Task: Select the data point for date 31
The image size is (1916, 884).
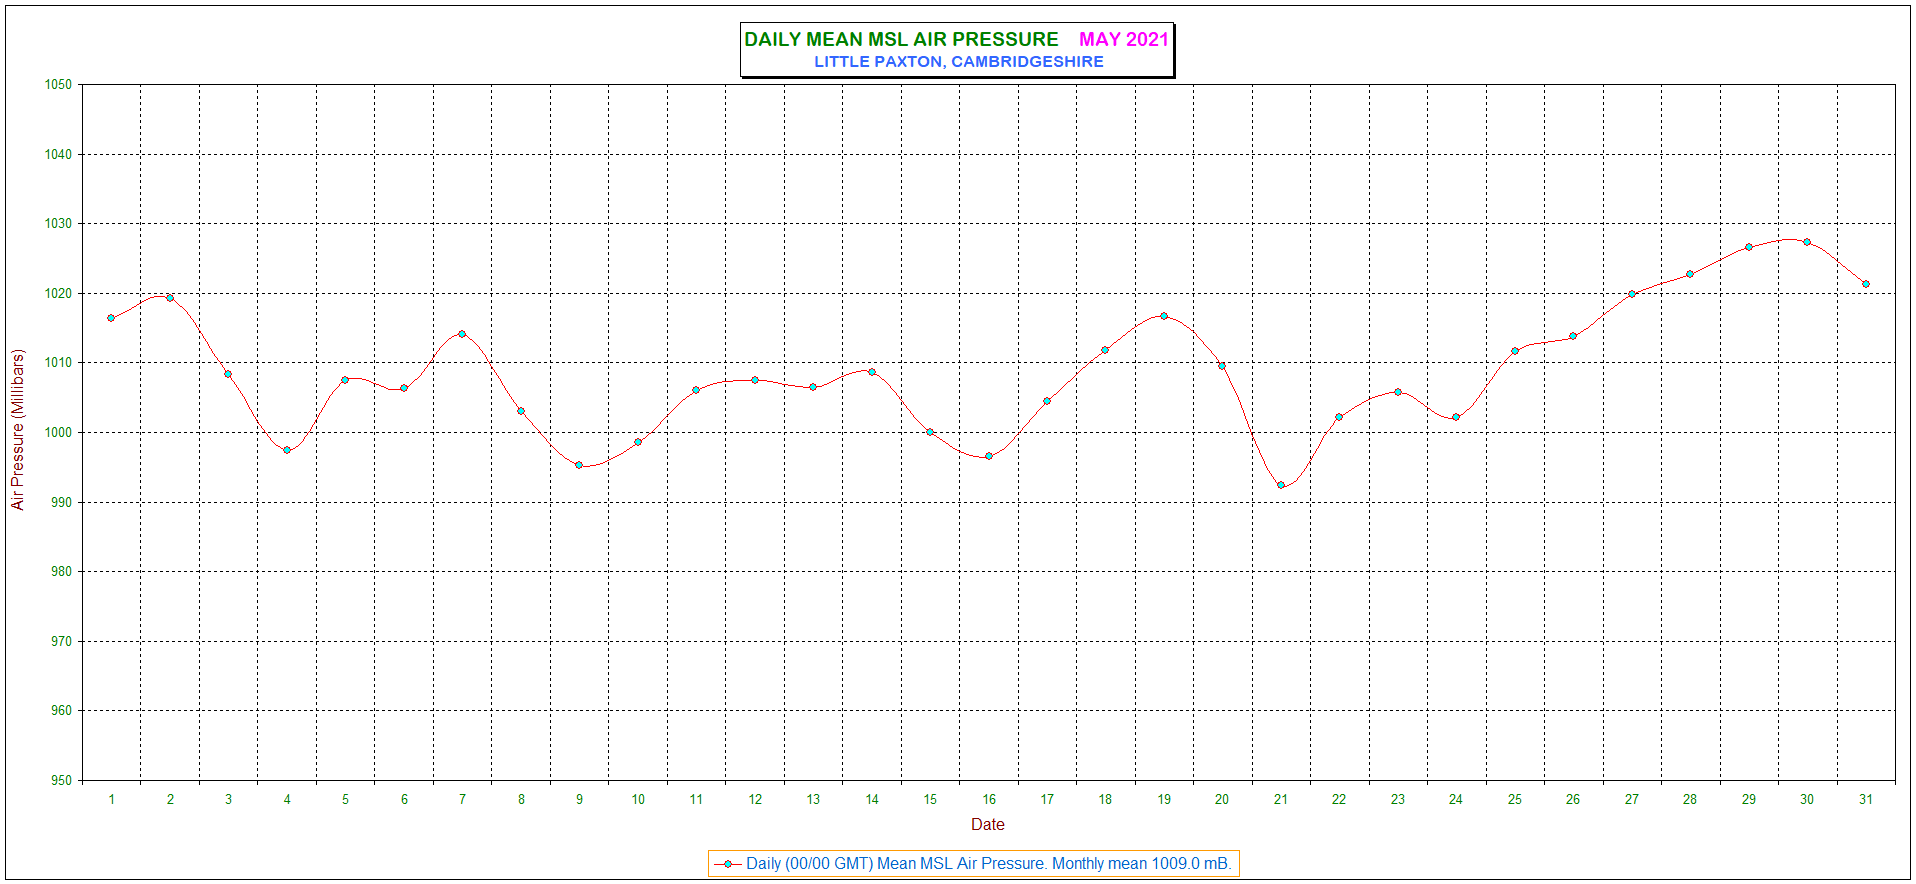Action: click(x=1866, y=284)
